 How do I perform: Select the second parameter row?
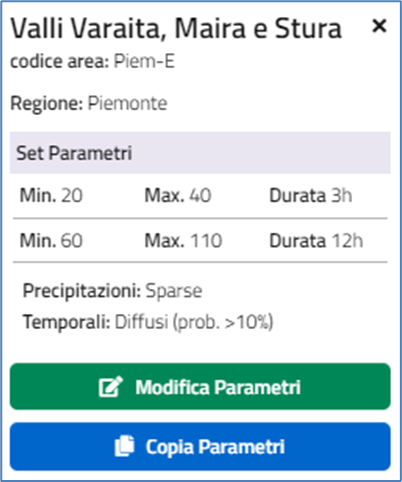click(x=200, y=240)
